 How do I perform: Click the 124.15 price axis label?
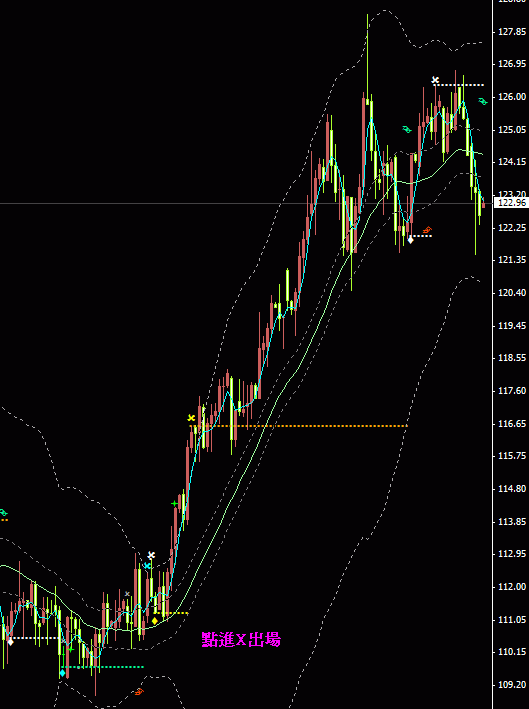tap(512, 162)
